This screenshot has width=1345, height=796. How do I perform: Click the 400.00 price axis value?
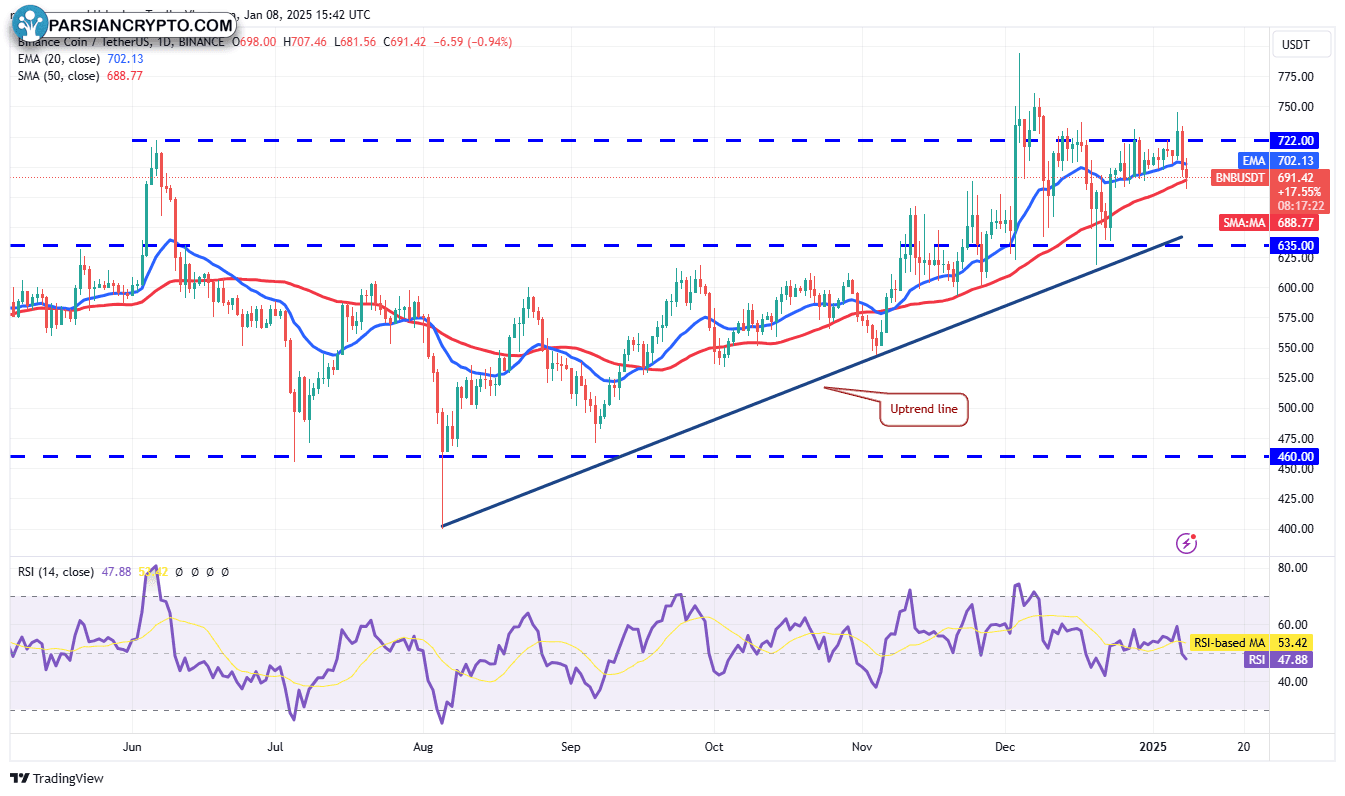pyautogui.click(x=1296, y=529)
